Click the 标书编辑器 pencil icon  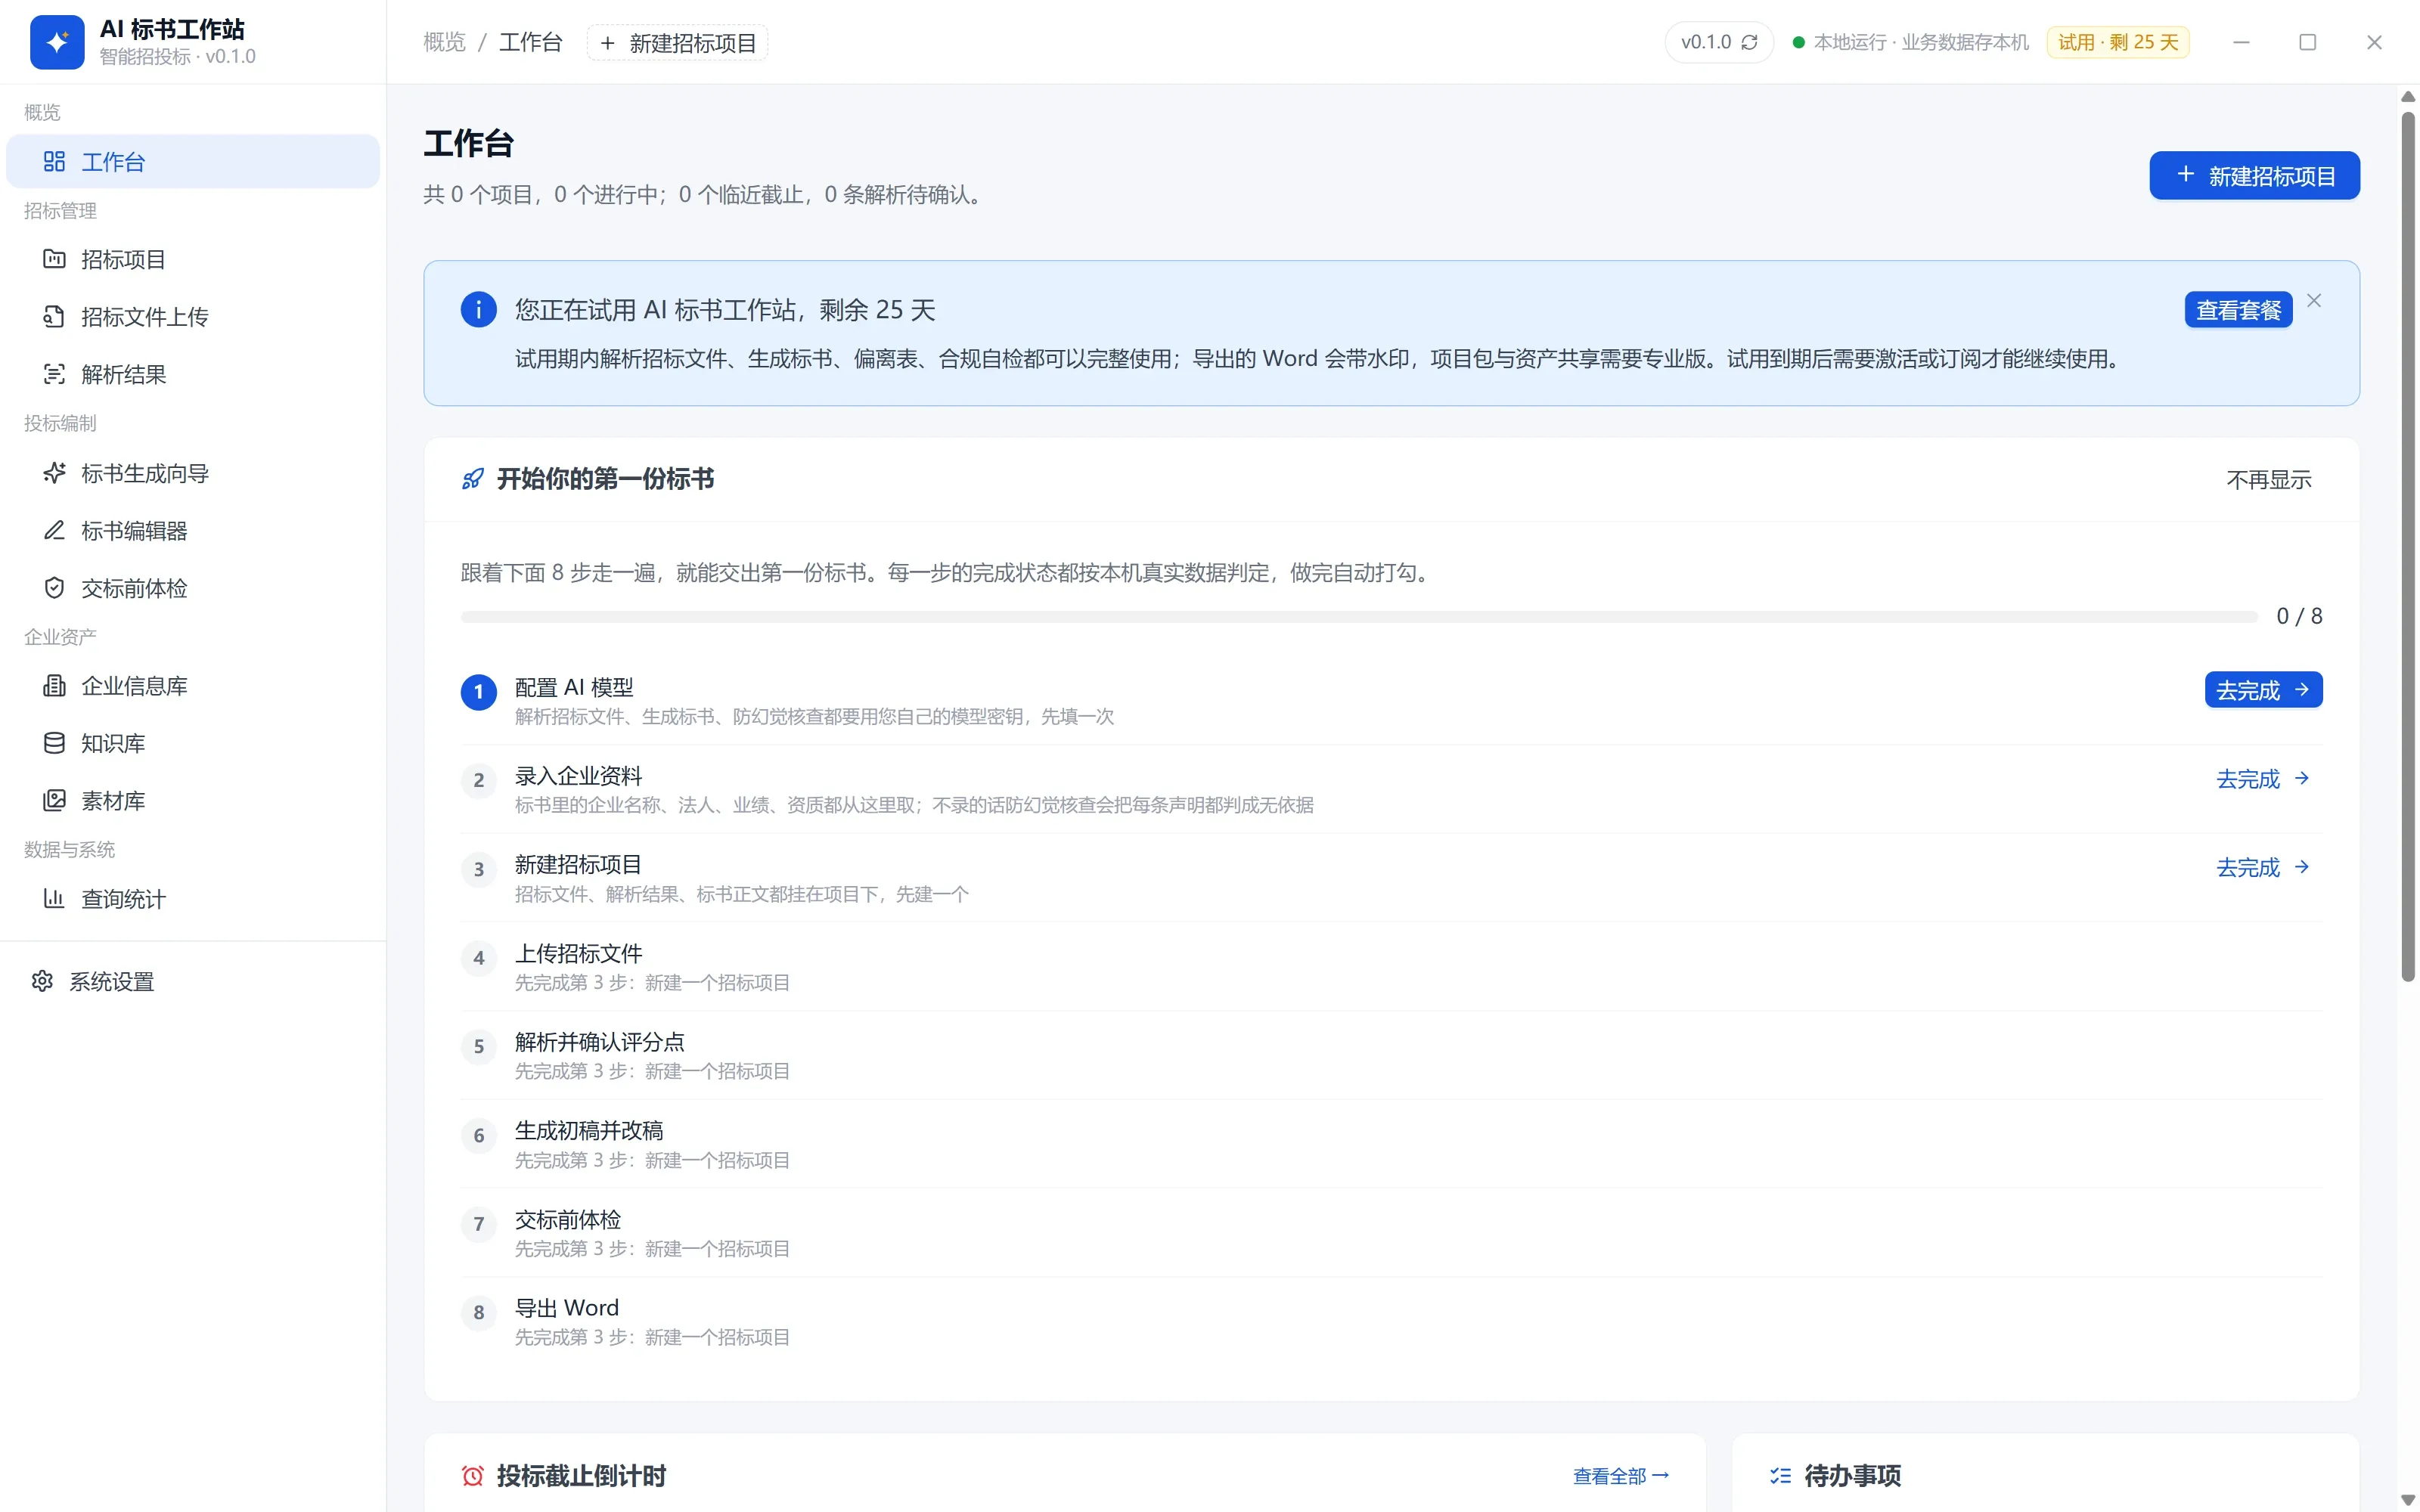pyautogui.click(x=54, y=530)
